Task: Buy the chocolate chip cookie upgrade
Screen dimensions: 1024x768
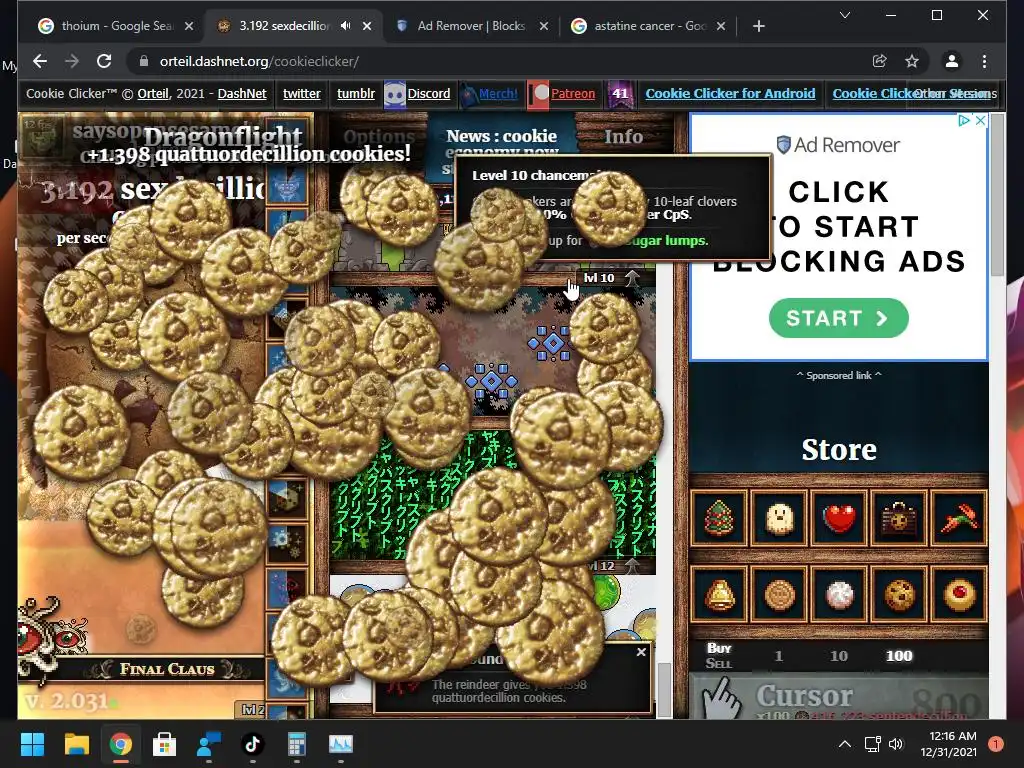Action: tap(899, 594)
